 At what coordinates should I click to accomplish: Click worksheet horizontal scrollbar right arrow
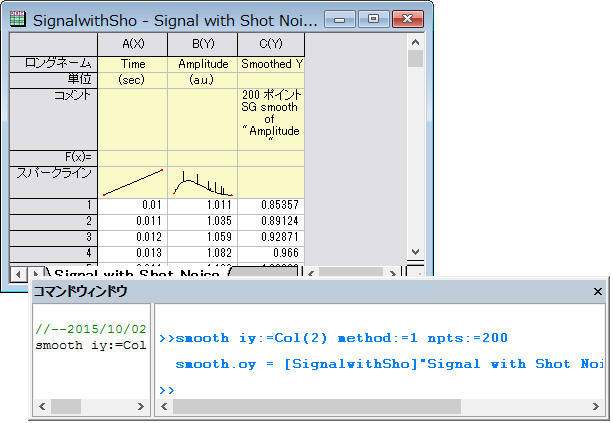click(x=393, y=273)
